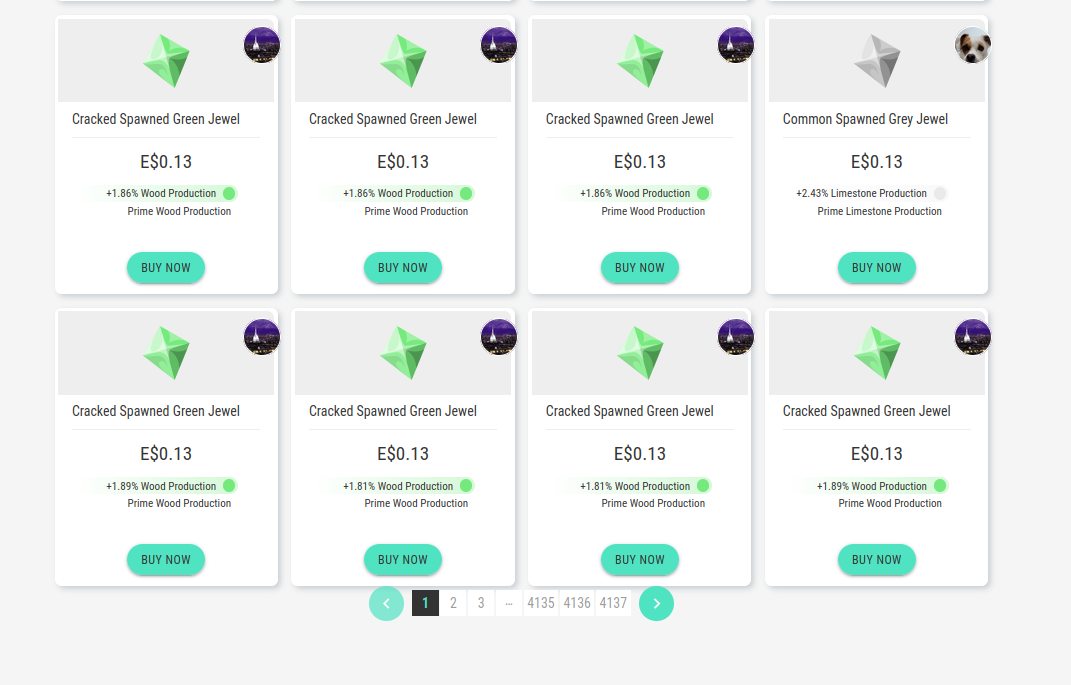
Task: Click green jewel image in top-left card
Action: 166,60
